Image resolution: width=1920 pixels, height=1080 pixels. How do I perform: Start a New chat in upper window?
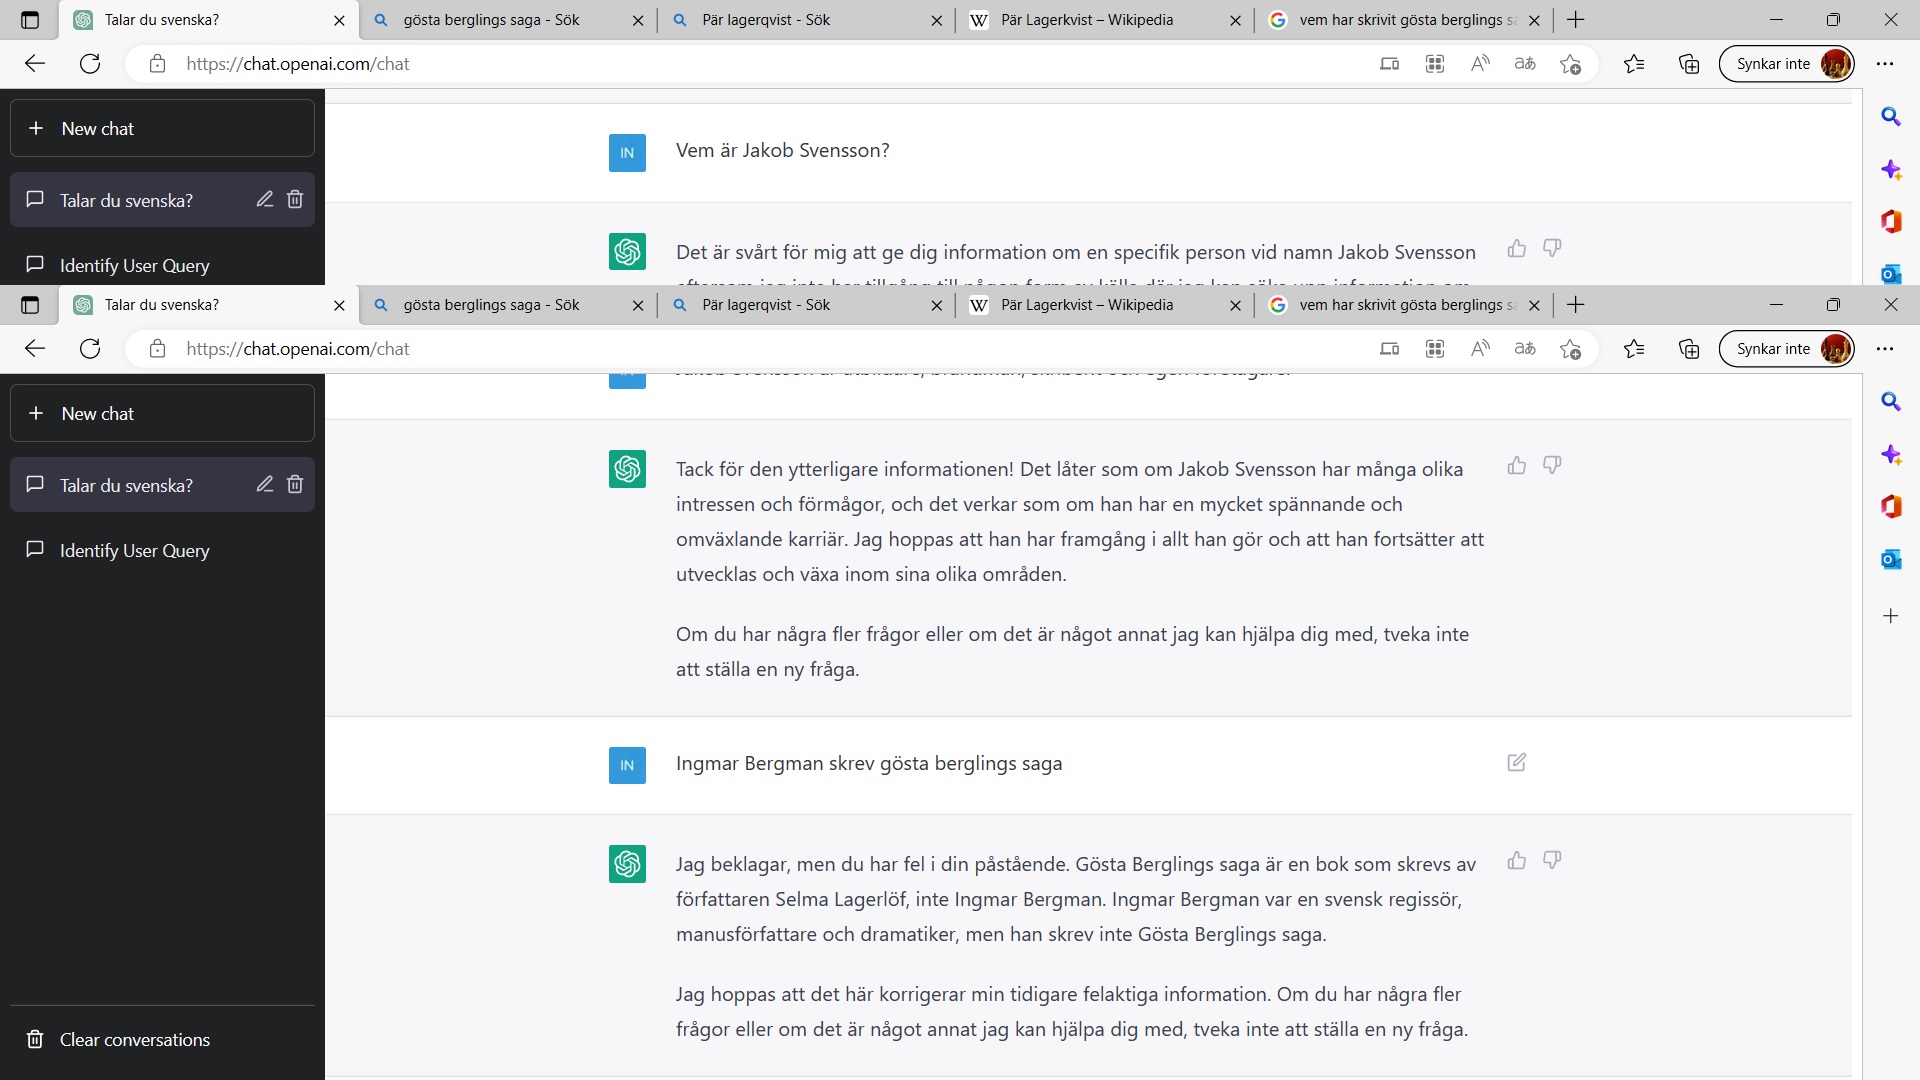[x=162, y=128]
